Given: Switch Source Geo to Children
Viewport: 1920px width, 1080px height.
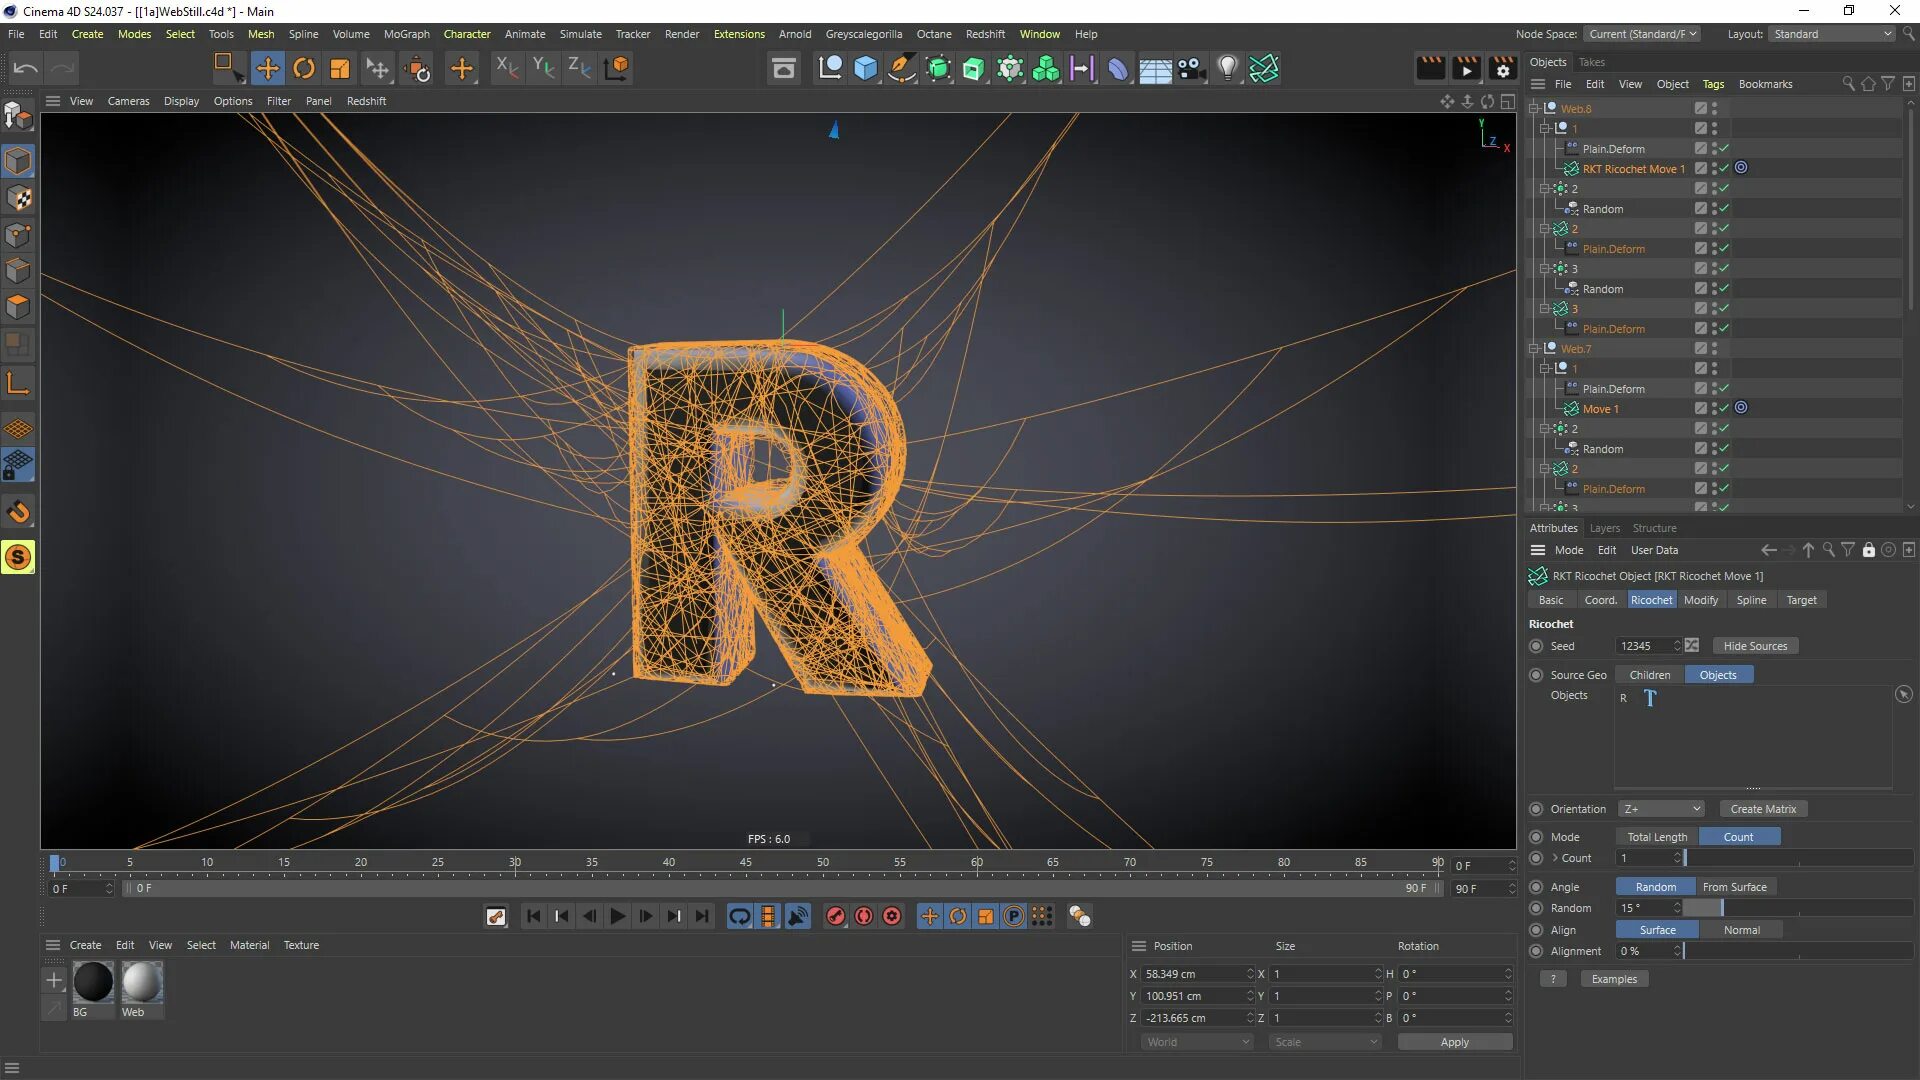Looking at the screenshot, I should click(x=1649, y=675).
